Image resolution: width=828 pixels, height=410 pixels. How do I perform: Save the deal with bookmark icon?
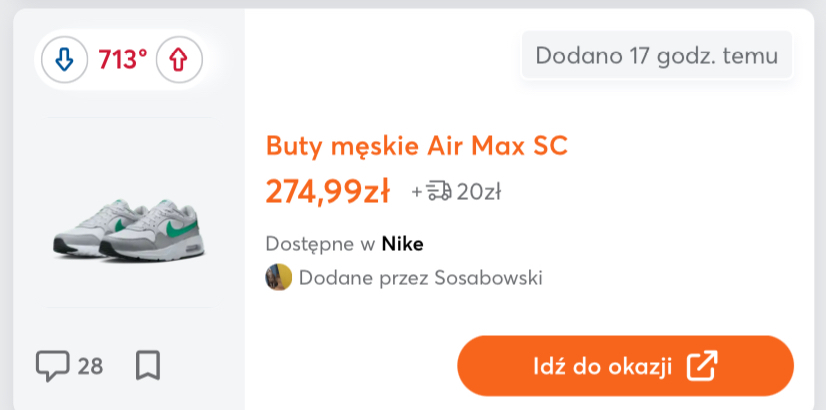click(148, 366)
